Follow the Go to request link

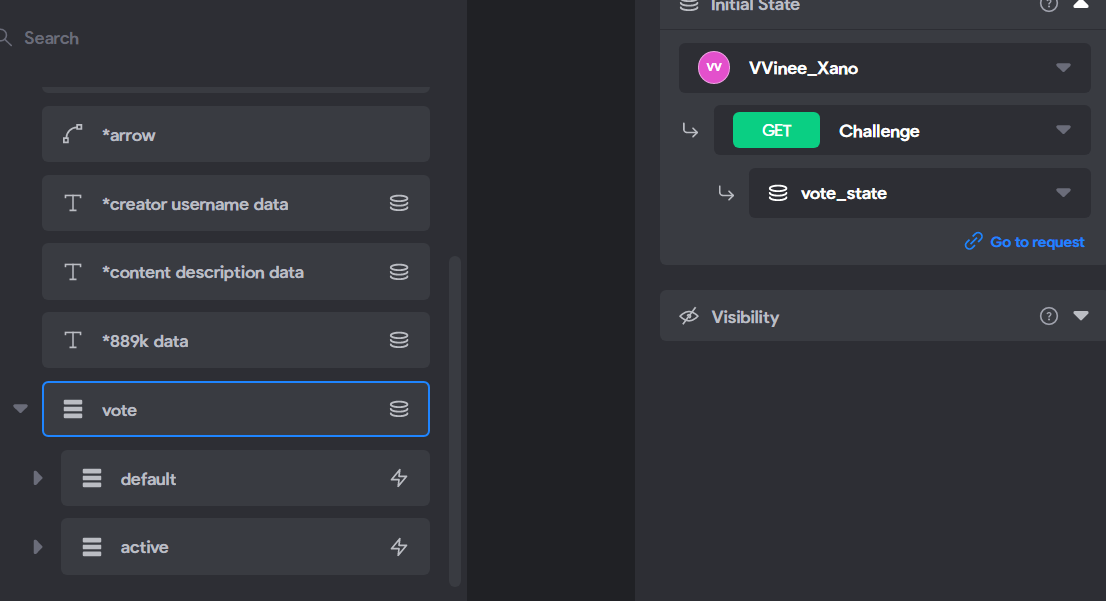(1025, 241)
